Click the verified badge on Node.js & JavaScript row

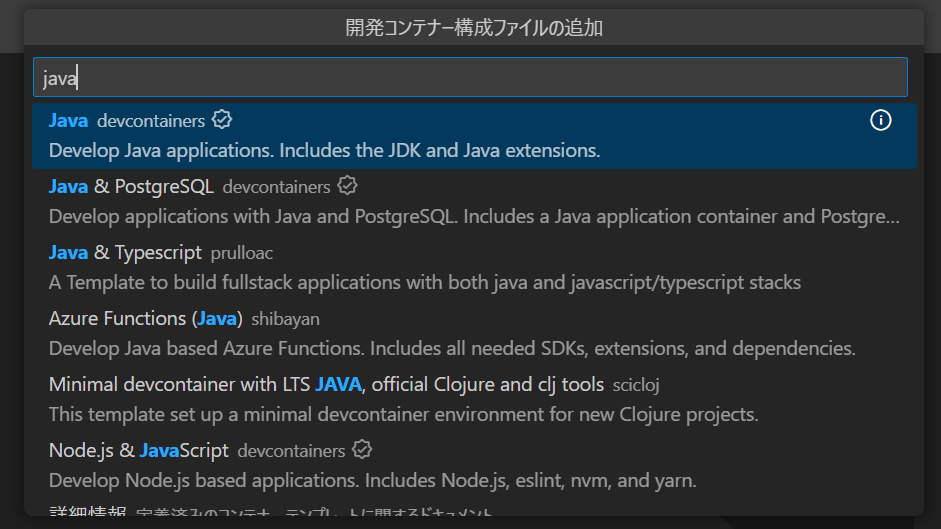(362, 450)
